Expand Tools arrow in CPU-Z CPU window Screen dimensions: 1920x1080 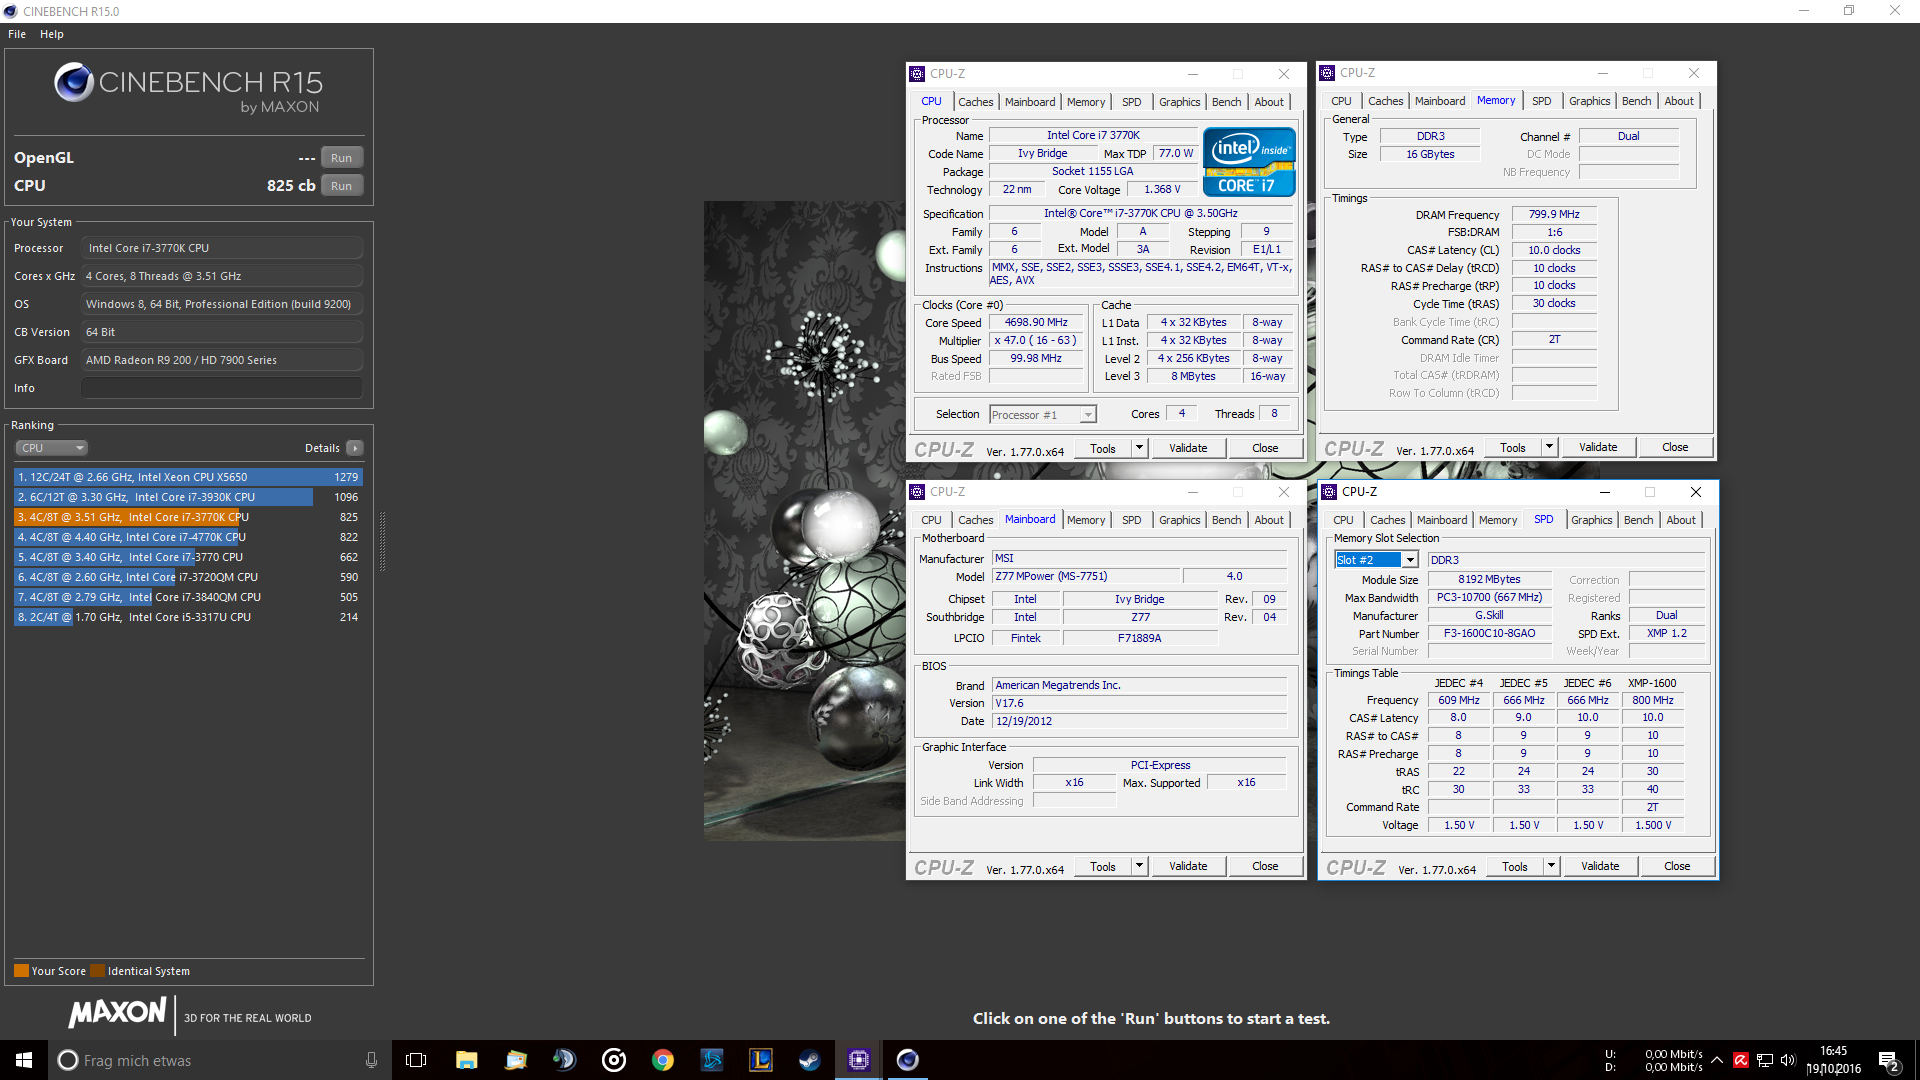(1139, 448)
